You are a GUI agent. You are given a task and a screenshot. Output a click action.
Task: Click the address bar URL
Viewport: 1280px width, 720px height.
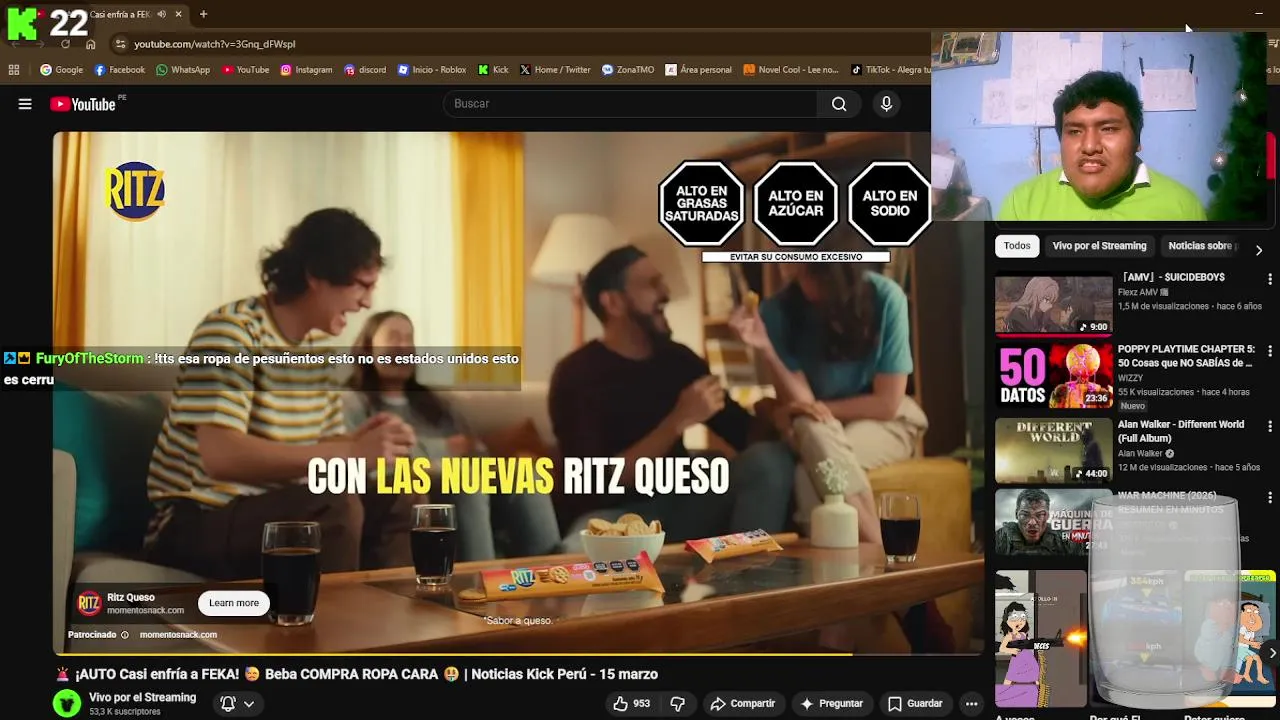[x=215, y=44]
